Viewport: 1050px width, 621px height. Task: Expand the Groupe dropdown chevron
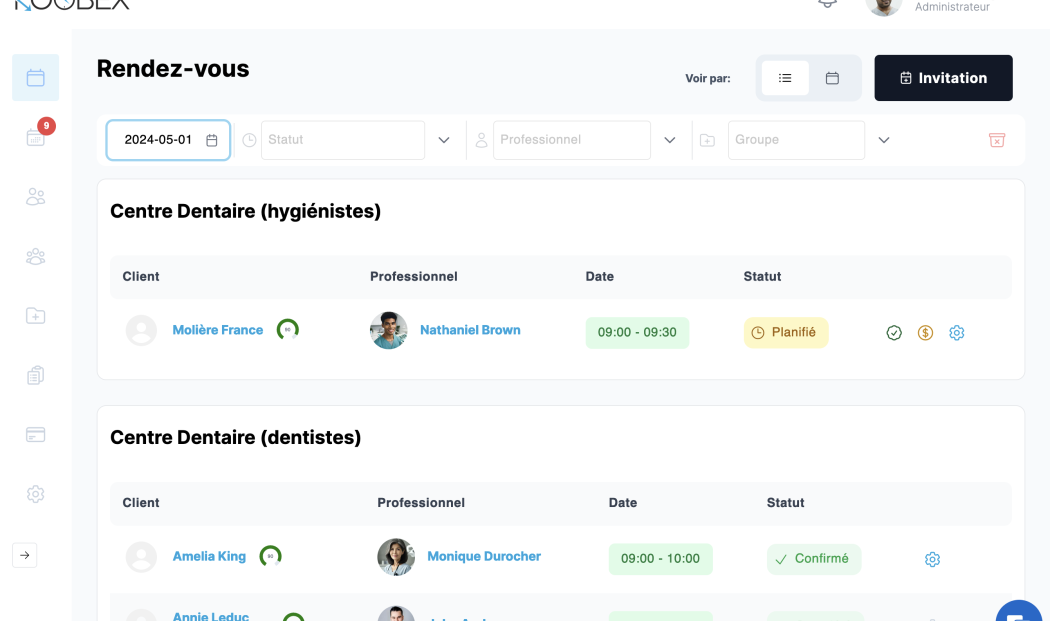click(x=884, y=140)
